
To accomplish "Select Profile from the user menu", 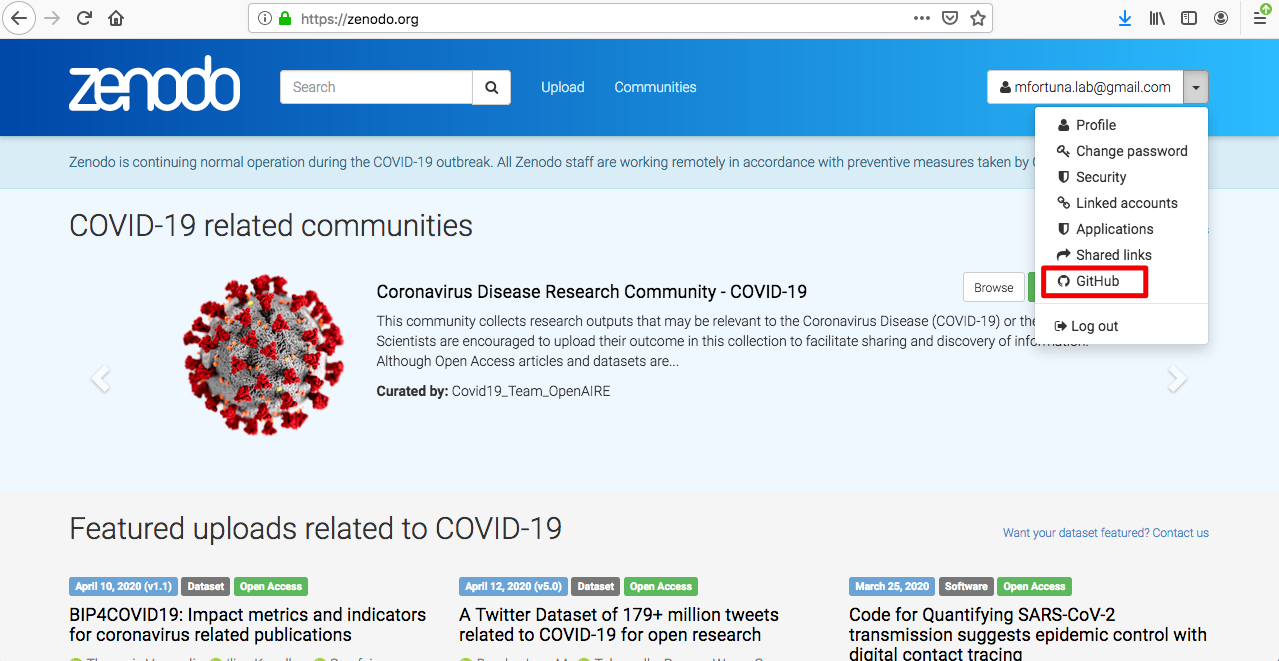I will tap(1122, 125).
